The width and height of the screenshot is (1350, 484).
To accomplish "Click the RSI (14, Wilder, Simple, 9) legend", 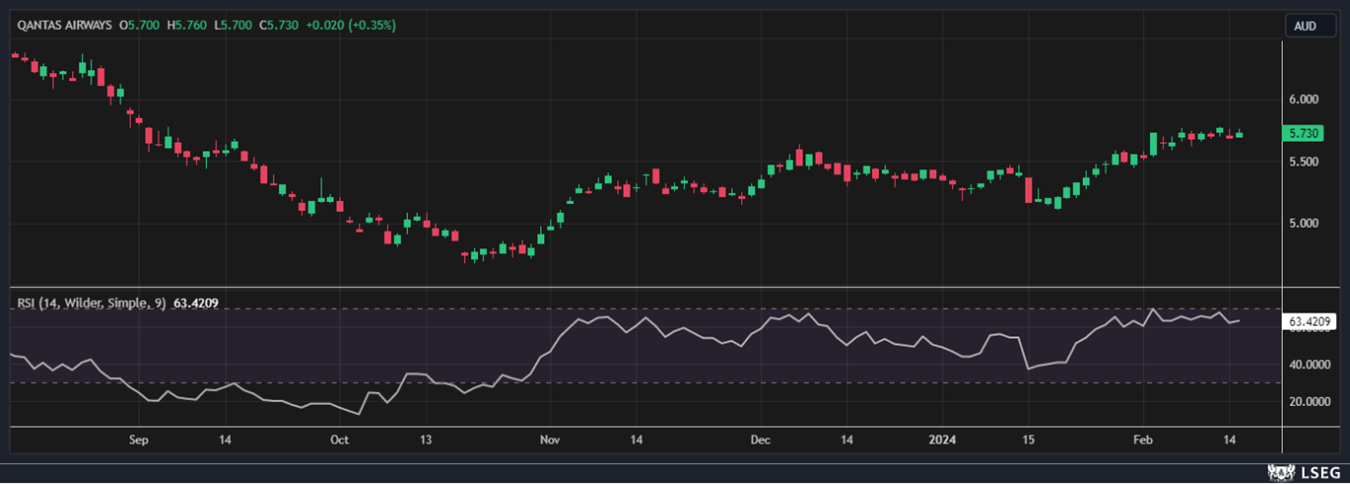I will [x=91, y=302].
